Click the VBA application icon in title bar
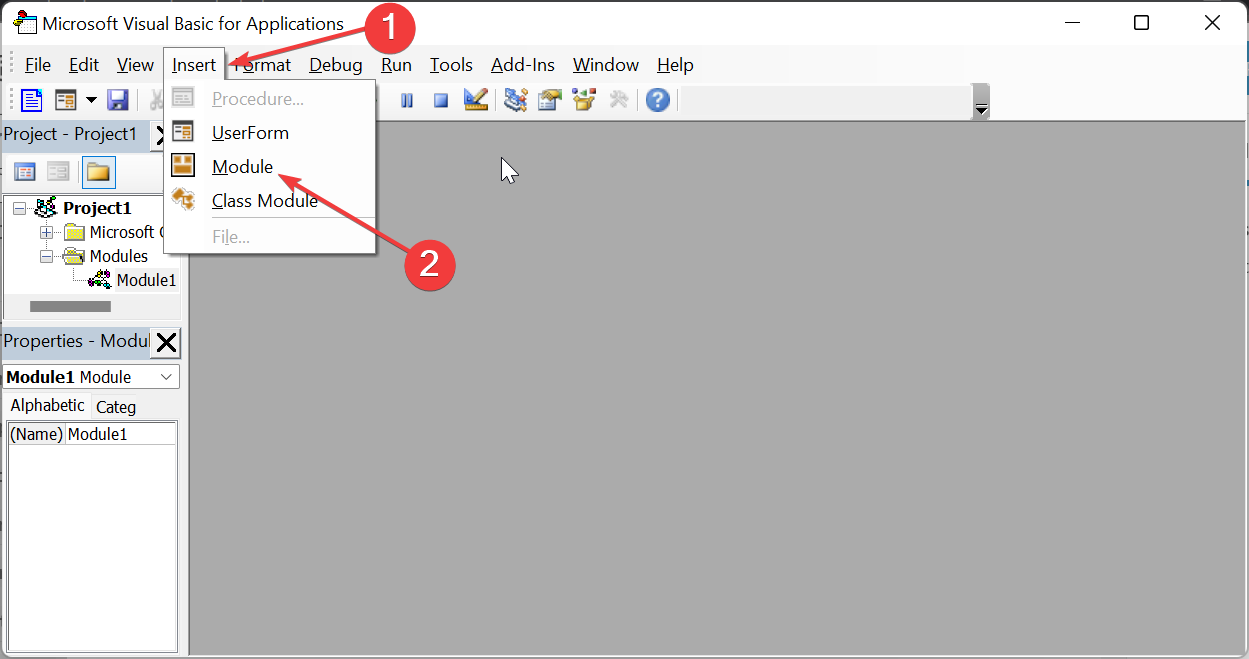This screenshot has height=659, width=1249. coord(24,22)
